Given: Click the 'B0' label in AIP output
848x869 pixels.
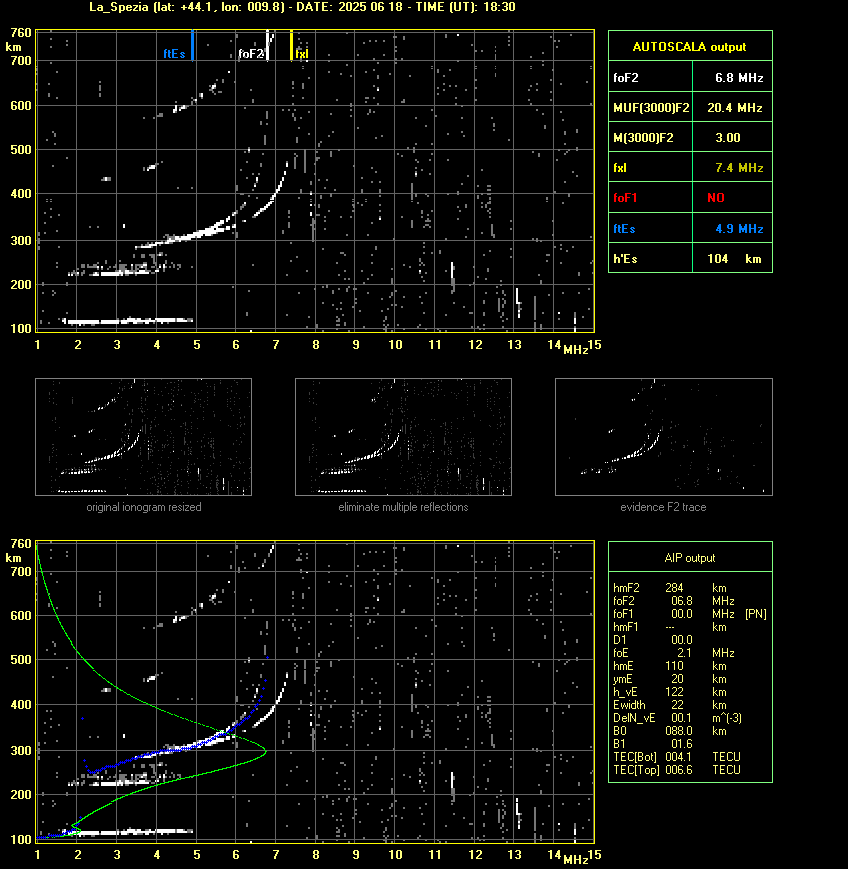Looking at the screenshot, I should 620,731.
